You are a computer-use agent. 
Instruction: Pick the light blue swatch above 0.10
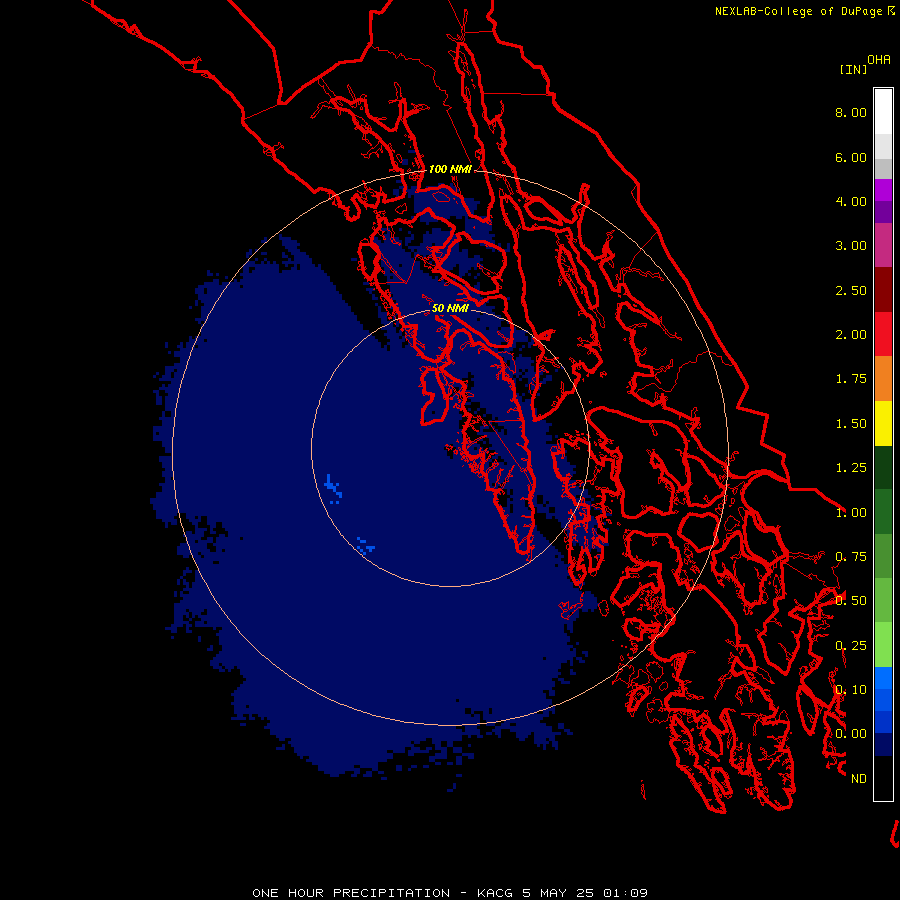coord(883,678)
